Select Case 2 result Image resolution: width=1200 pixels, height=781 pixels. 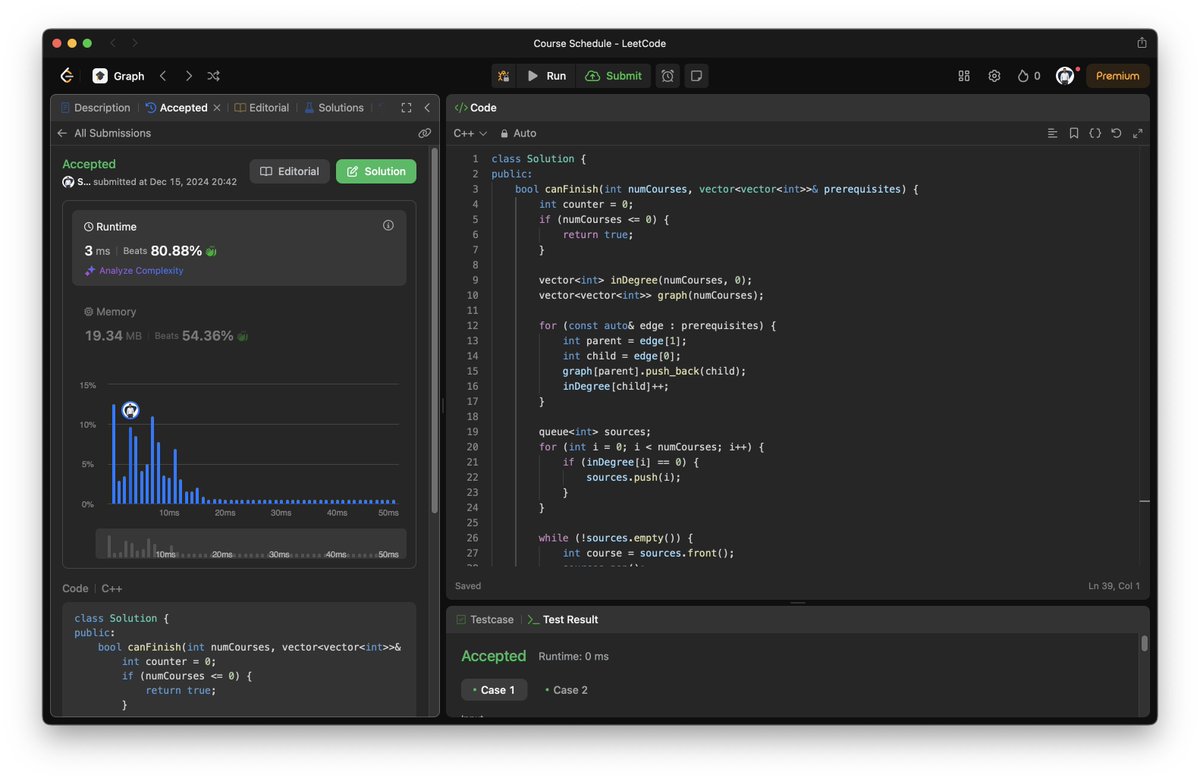(566, 690)
